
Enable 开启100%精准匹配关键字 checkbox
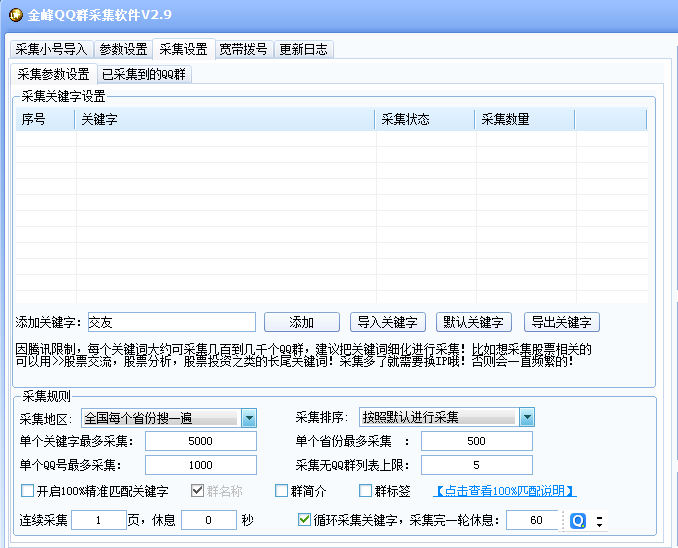[28, 490]
